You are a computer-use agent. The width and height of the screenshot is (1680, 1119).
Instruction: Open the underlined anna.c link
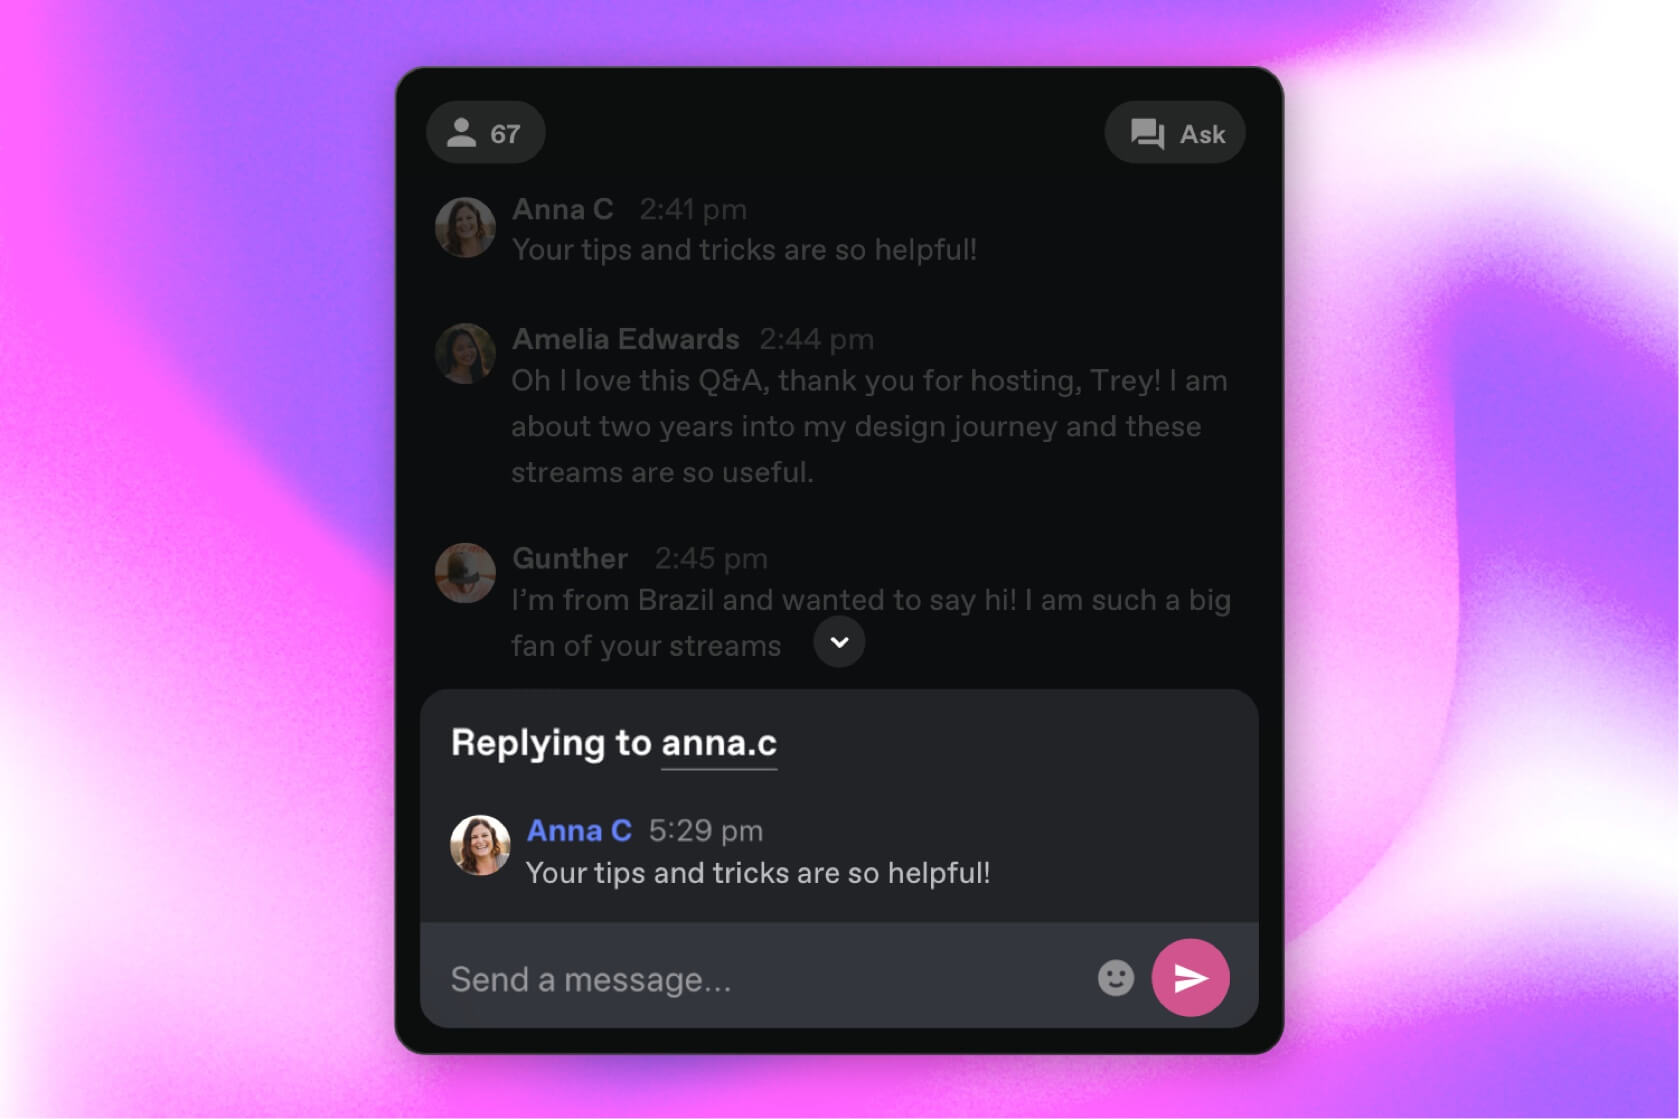[719, 744]
